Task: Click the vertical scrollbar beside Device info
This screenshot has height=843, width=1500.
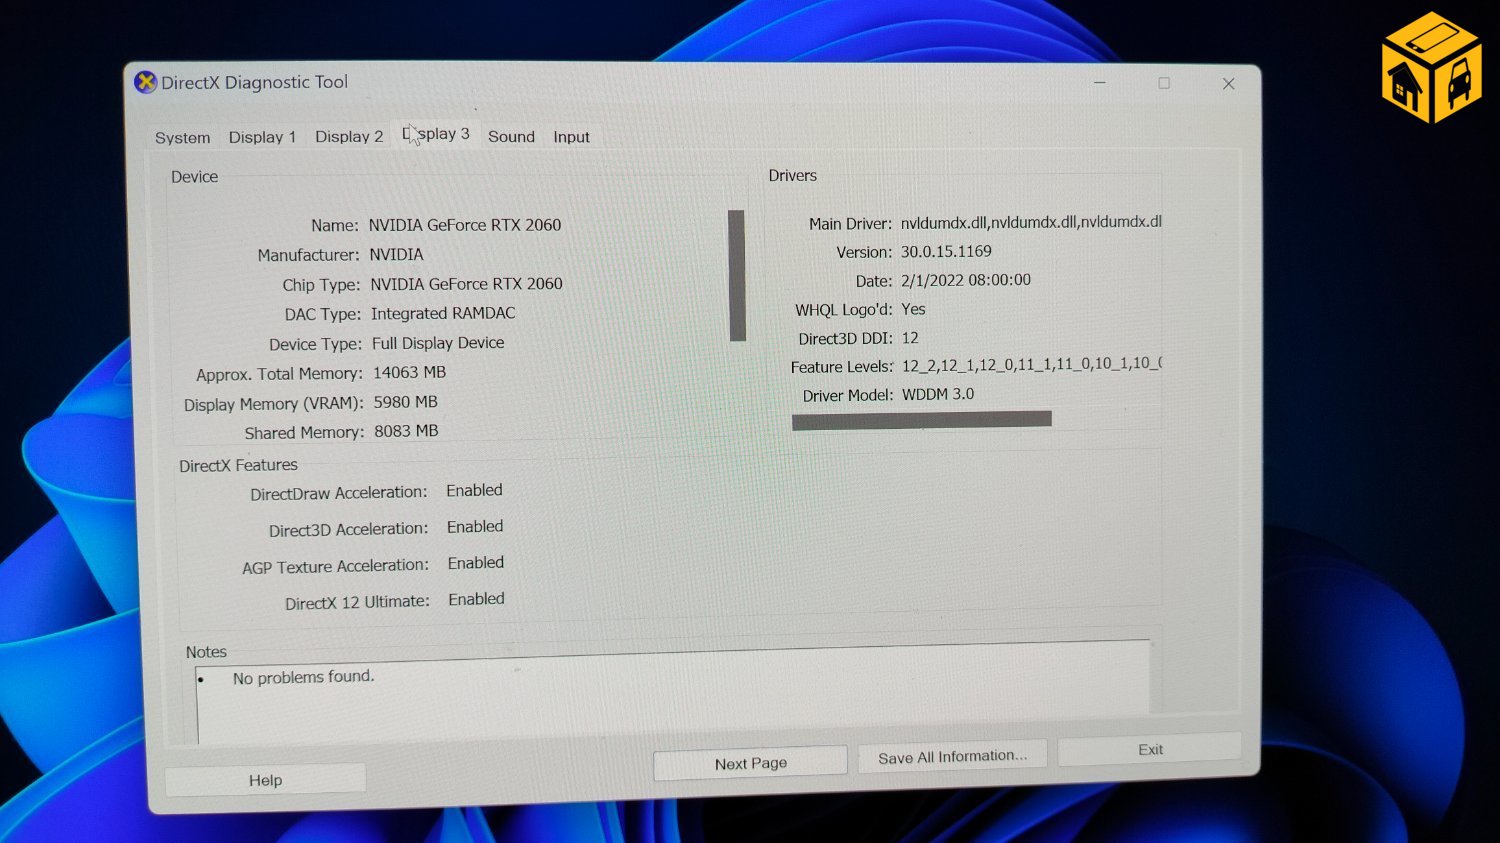Action: pyautogui.click(x=738, y=275)
